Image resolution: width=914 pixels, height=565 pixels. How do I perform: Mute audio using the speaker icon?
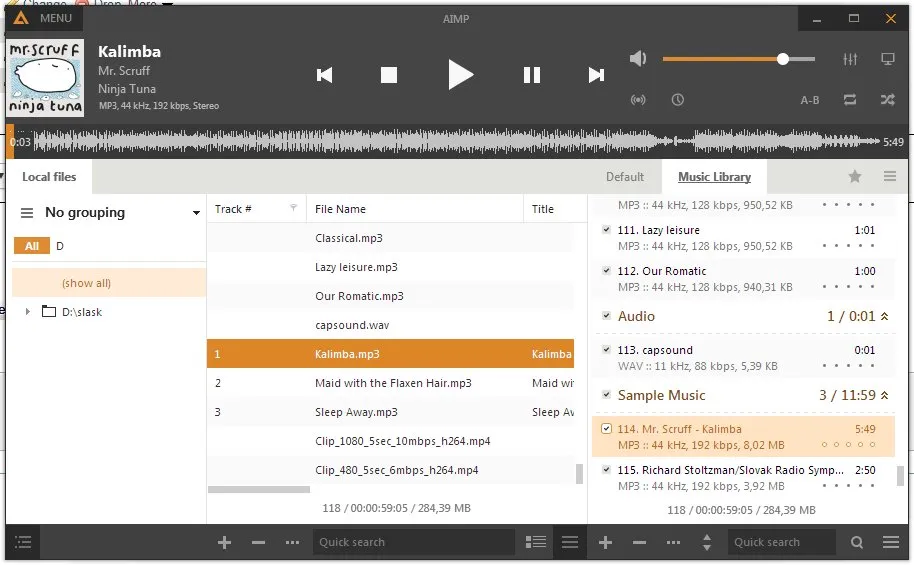638,59
